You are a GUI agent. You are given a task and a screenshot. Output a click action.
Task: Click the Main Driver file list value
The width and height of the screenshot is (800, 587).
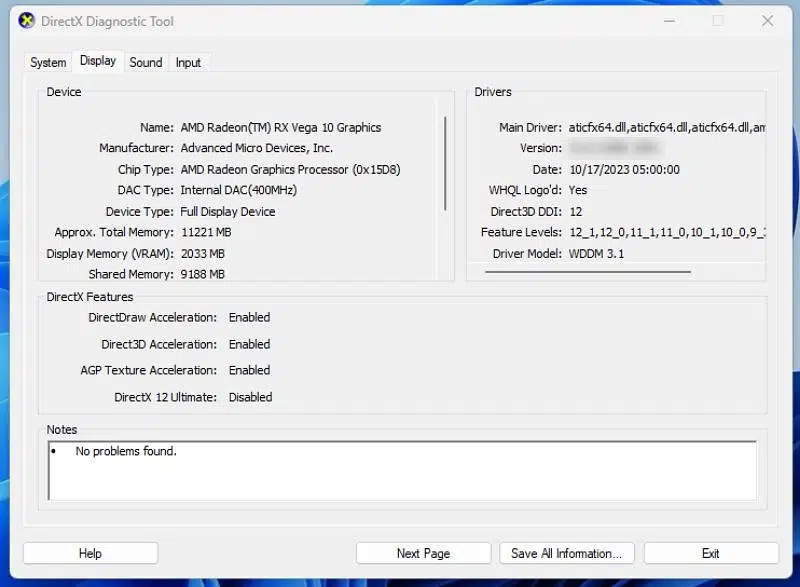(x=666, y=128)
